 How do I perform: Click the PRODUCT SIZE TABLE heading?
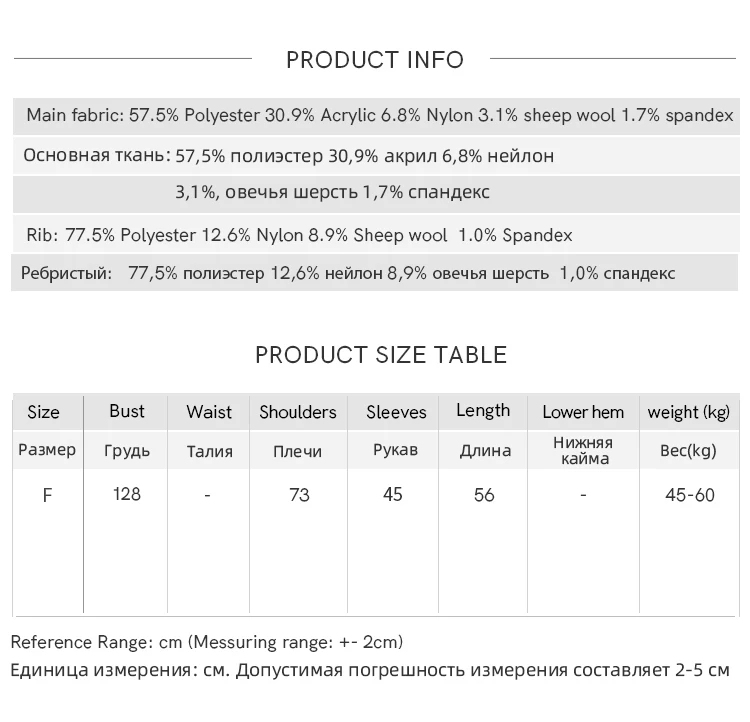(381, 355)
